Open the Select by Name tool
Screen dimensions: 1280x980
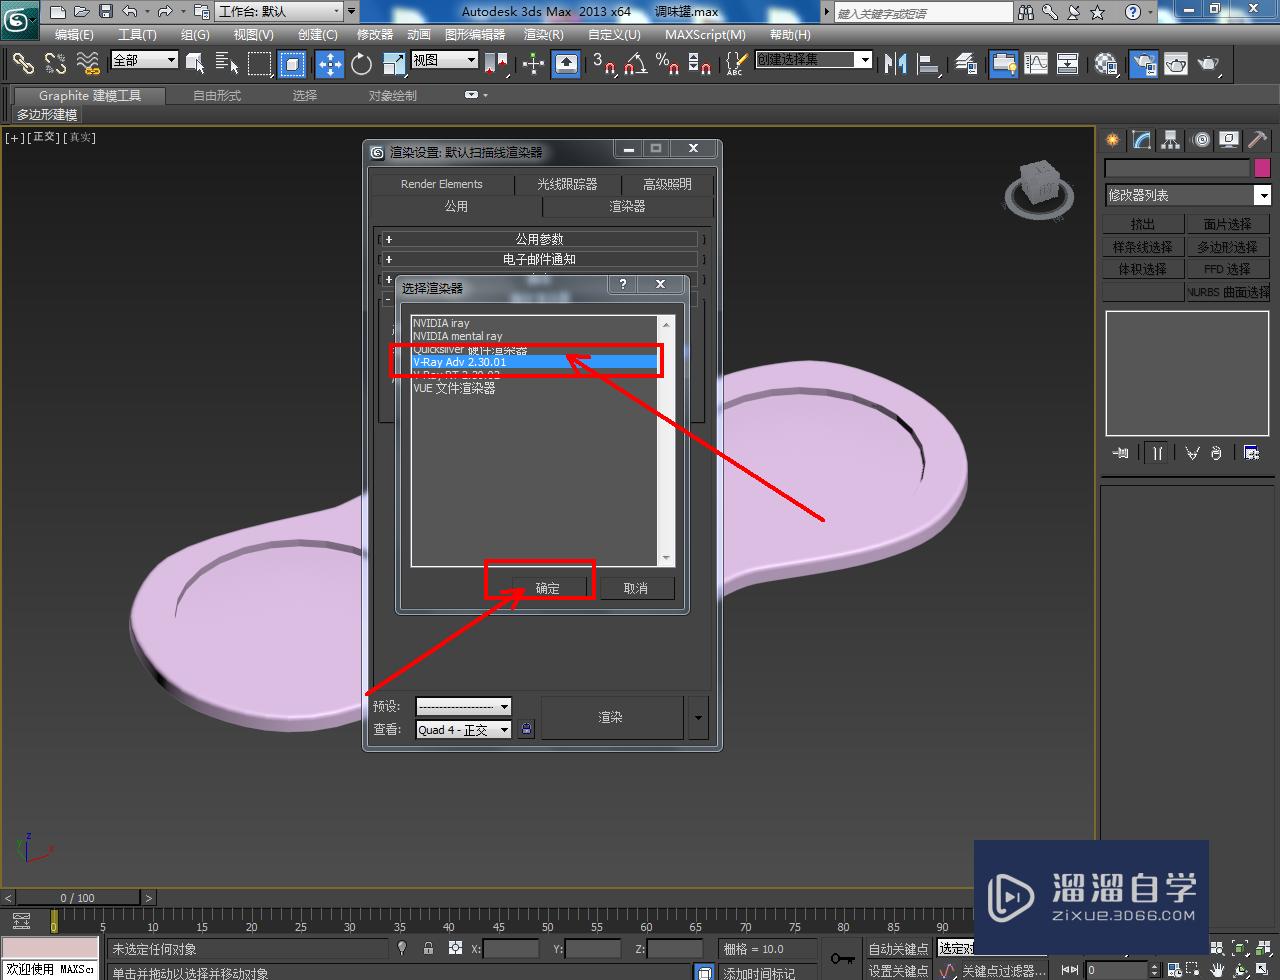click(227, 64)
